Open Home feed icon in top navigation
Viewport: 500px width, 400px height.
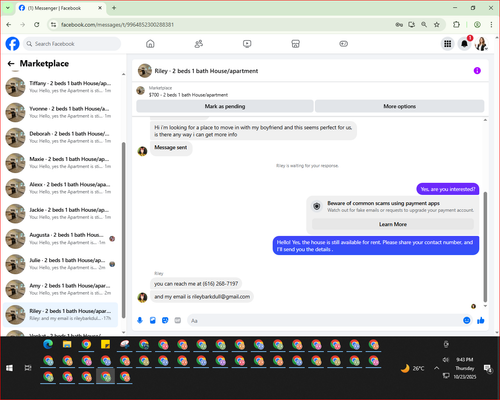tap(150, 44)
